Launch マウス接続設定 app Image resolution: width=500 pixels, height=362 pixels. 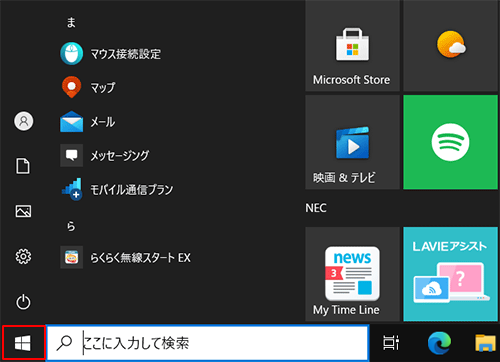pyautogui.click(x=112, y=54)
